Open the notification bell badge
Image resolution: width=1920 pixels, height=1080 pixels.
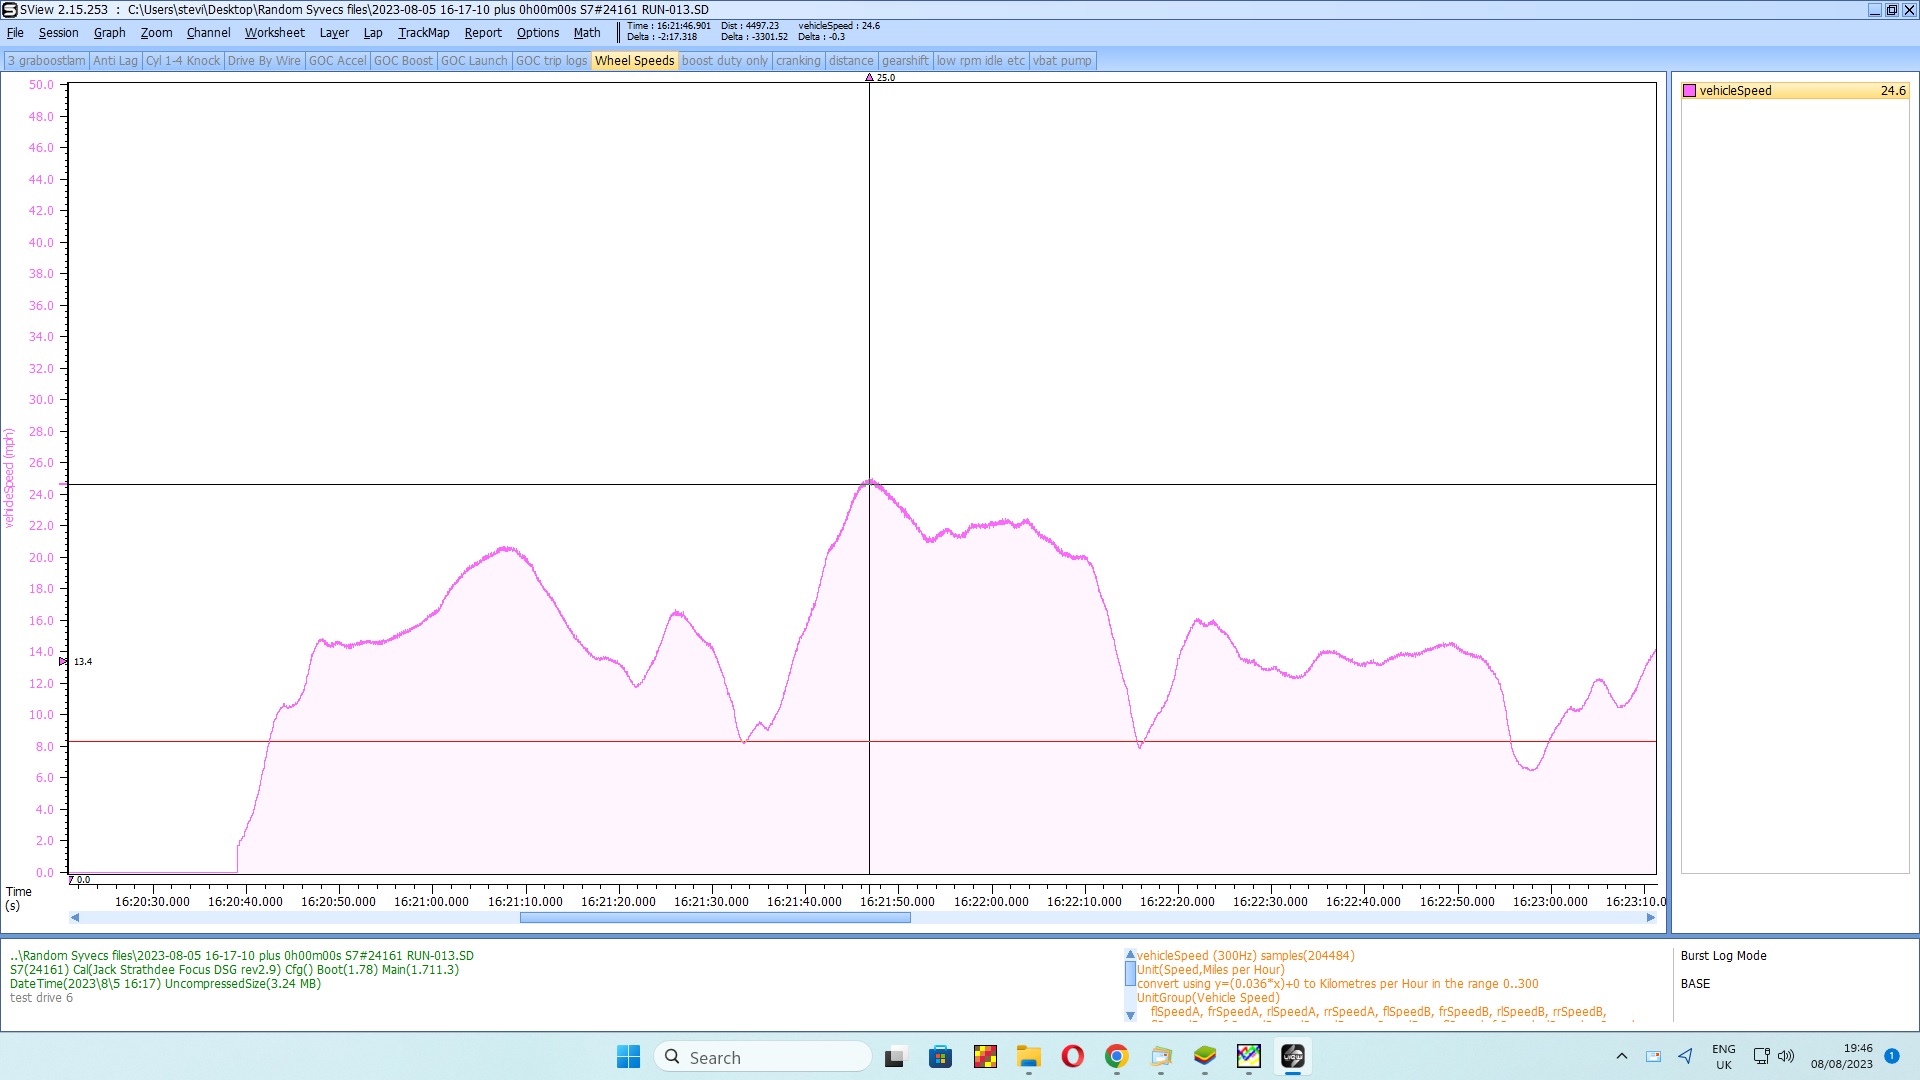1892,1056
